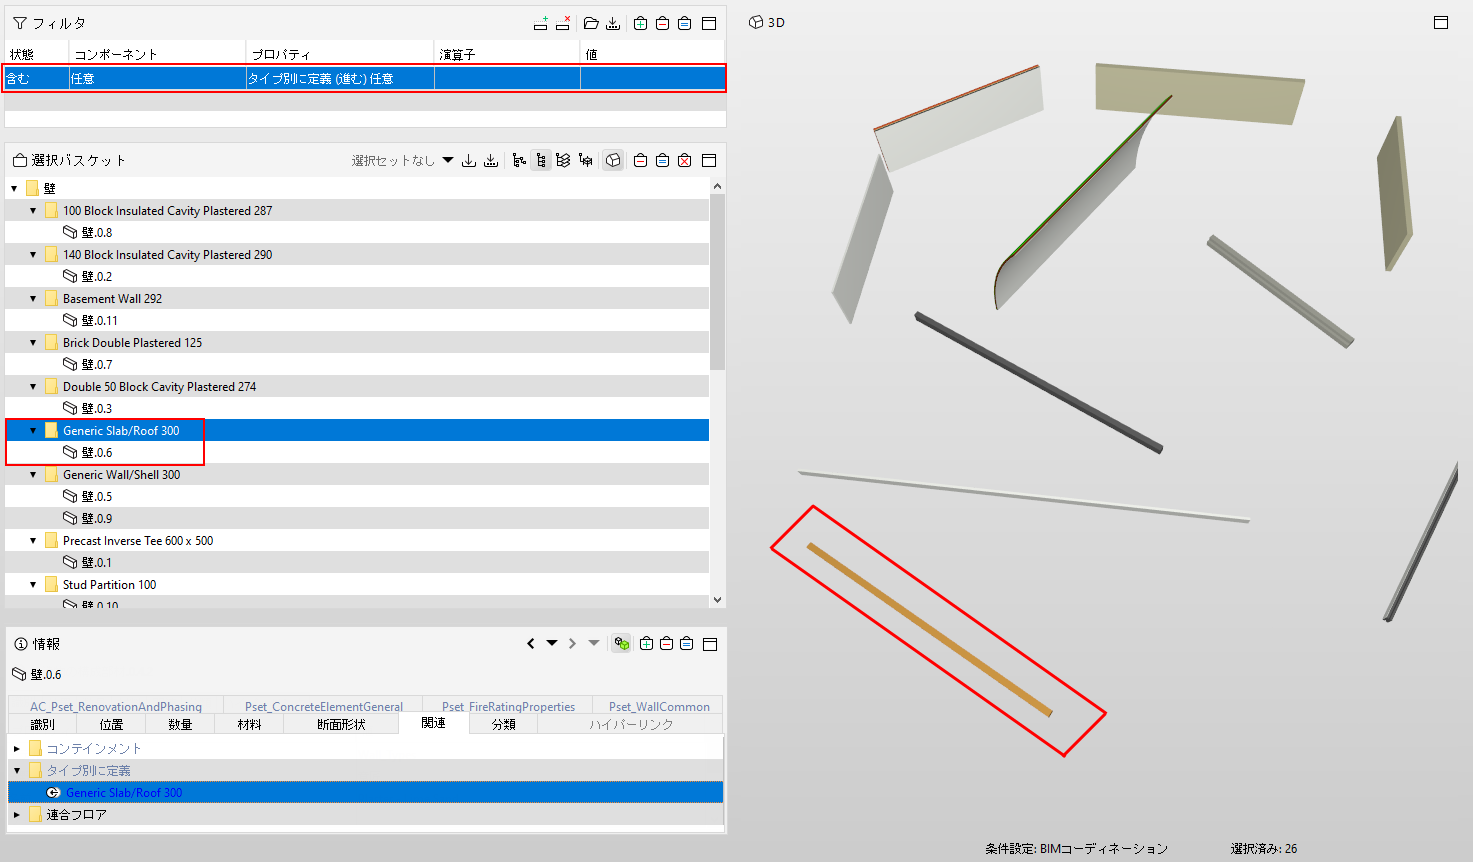Switch to the 材料 tab
The image size is (1473, 862).
pyautogui.click(x=250, y=724)
